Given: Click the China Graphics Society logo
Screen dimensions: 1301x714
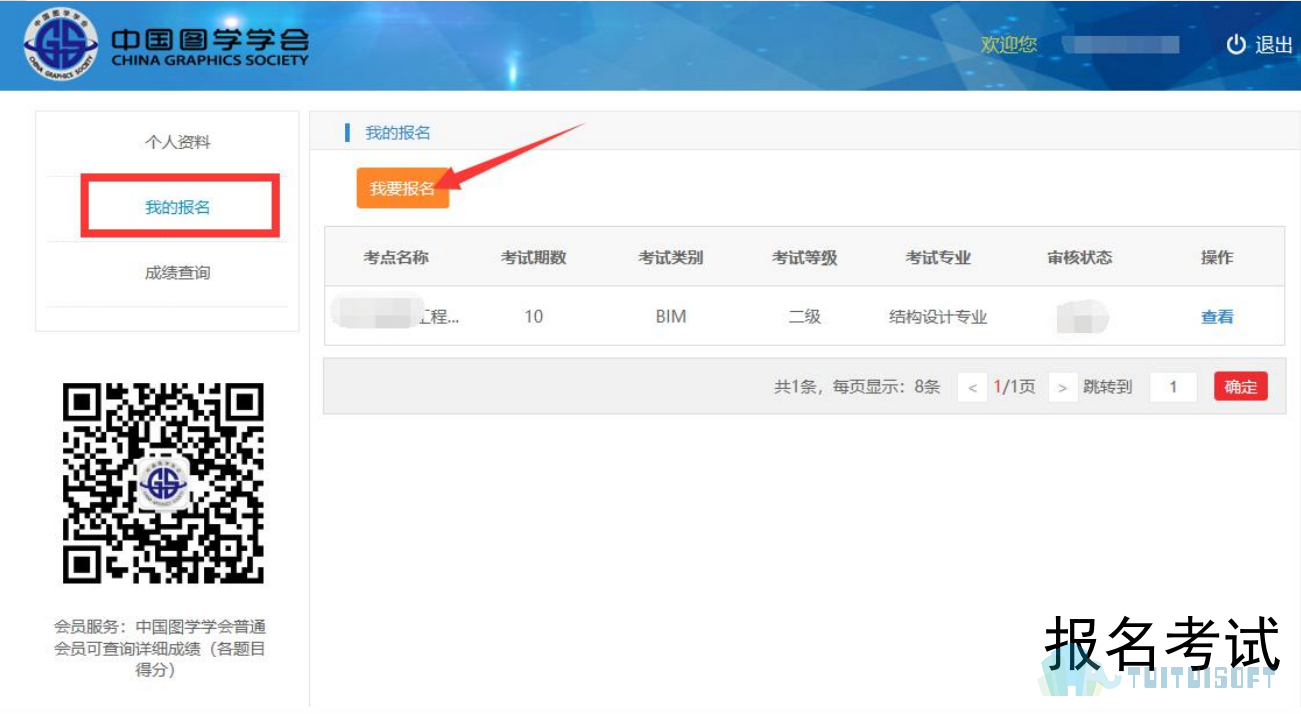Looking at the screenshot, I should [166, 46].
